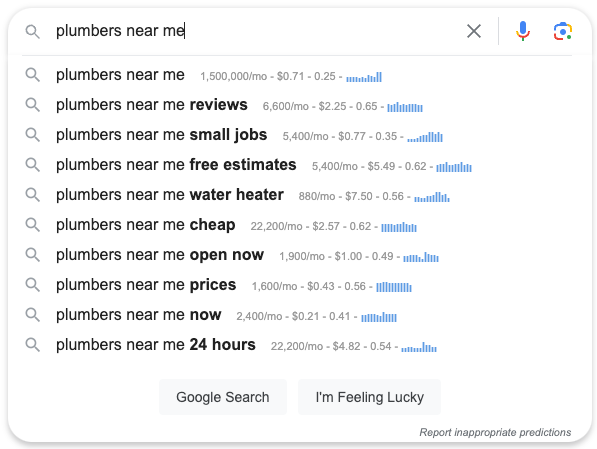Click the voice search microphone icon
The height and width of the screenshot is (449, 597).
tap(523, 31)
